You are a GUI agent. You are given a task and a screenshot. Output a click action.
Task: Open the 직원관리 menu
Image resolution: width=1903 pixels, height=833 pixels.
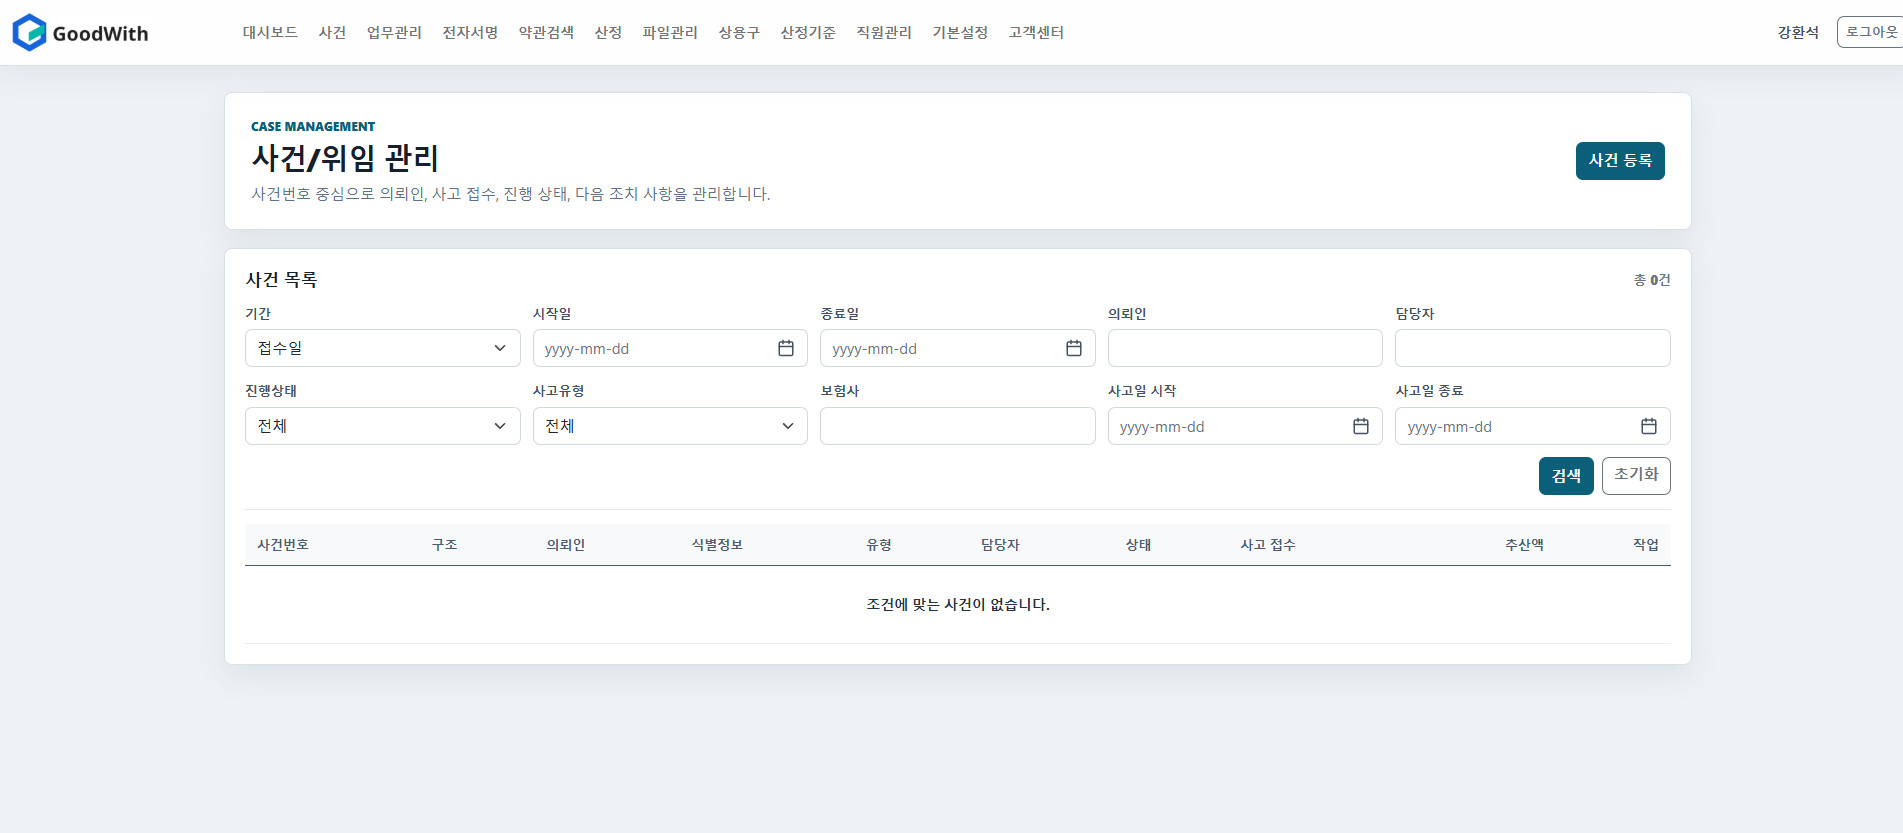coord(884,33)
